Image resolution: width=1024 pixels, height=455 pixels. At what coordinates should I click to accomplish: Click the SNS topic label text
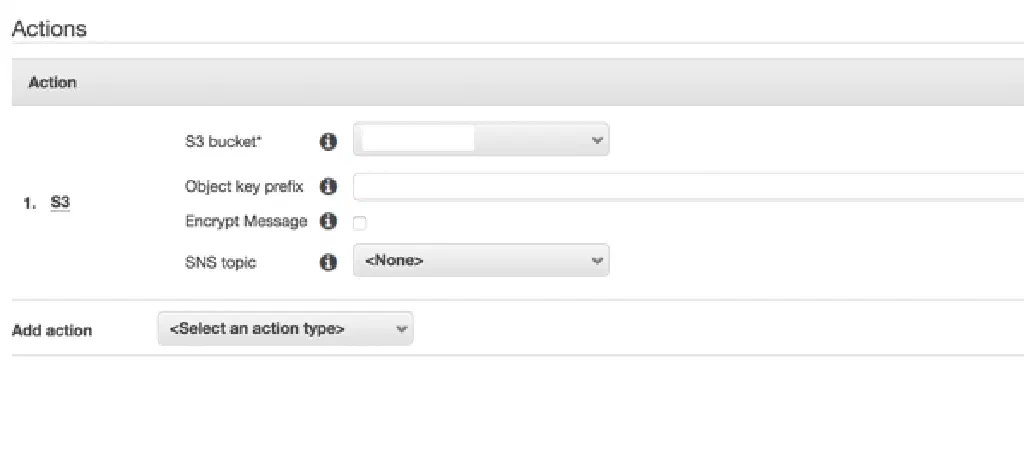coord(220,262)
